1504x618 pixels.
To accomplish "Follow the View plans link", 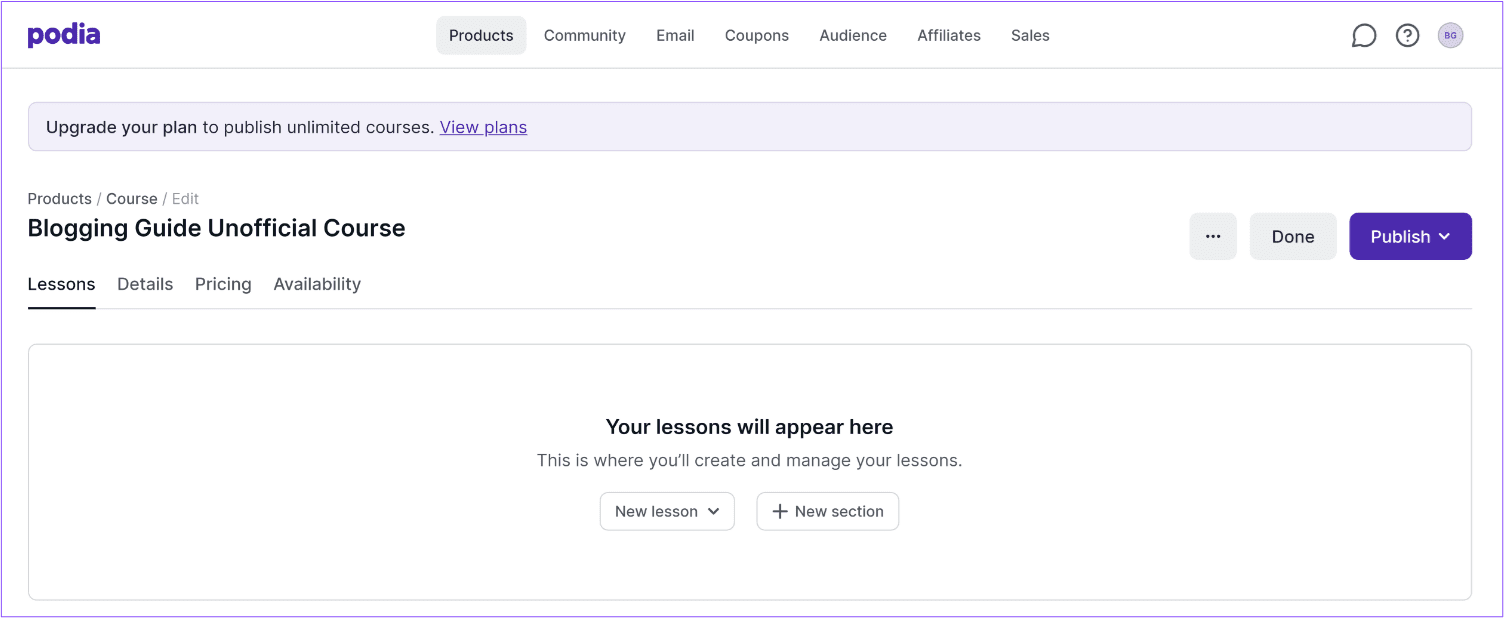I will 483,127.
